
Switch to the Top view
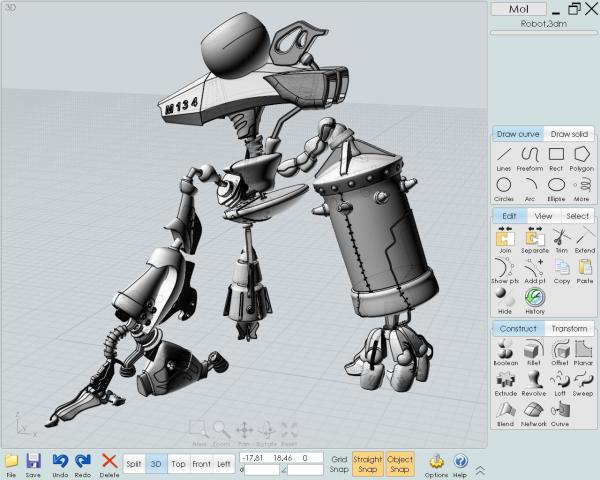[178, 464]
